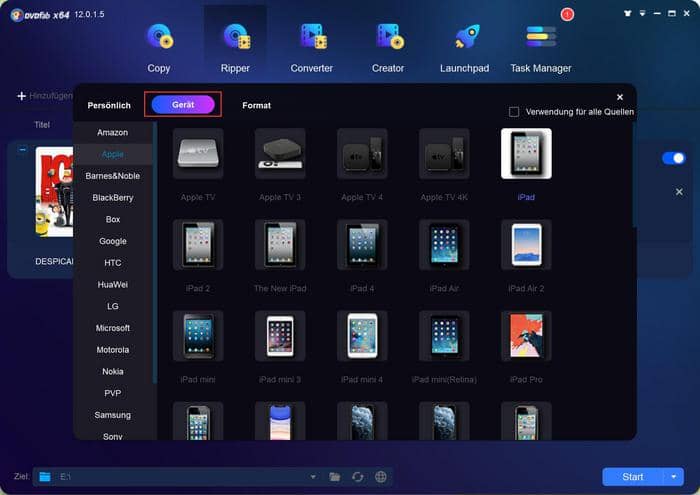Select the iPad 2 device profile

(198, 245)
